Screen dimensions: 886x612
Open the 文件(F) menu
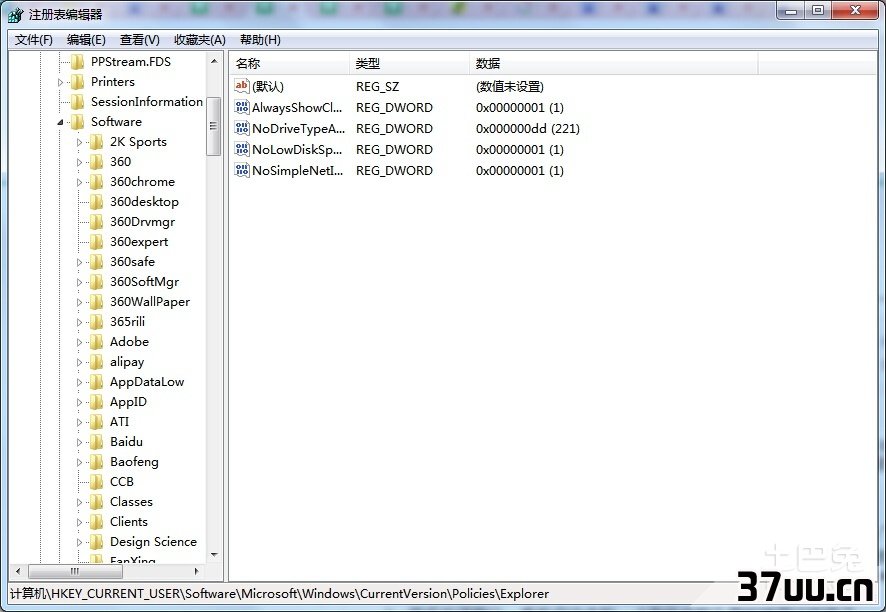pos(34,40)
